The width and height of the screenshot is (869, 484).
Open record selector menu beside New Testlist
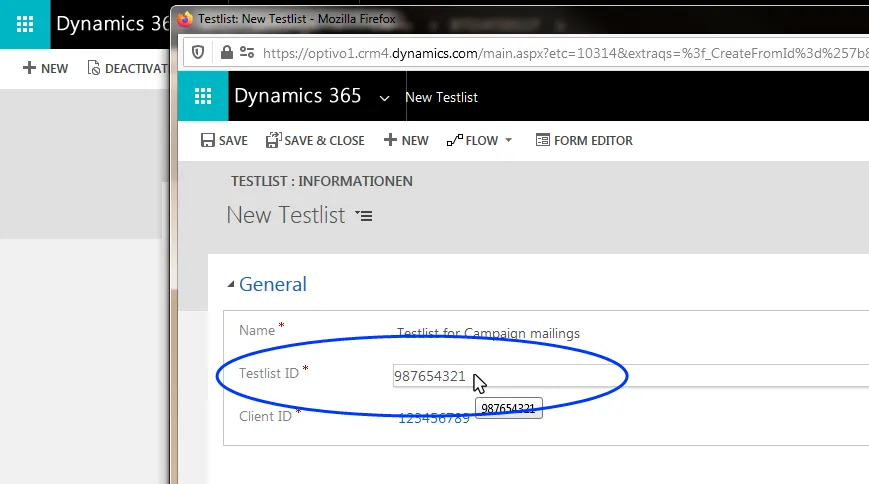tap(364, 215)
